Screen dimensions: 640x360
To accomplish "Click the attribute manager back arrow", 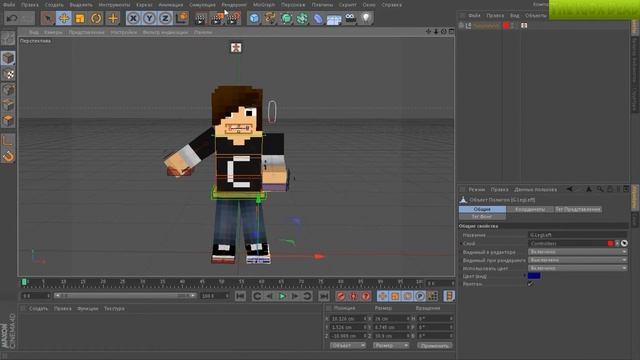I will [x=569, y=189].
